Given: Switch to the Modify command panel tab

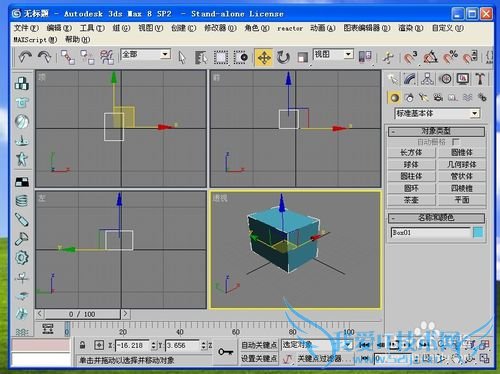Looking at the screenshot, I should click(410, 79).
